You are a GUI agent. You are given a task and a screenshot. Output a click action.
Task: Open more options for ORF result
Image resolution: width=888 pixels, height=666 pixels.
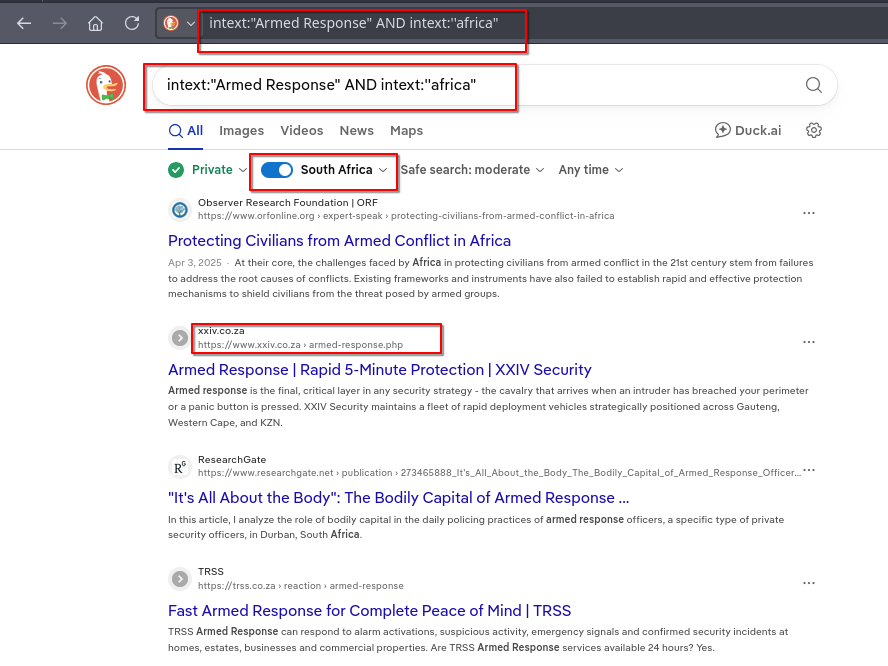click(809, 213)
